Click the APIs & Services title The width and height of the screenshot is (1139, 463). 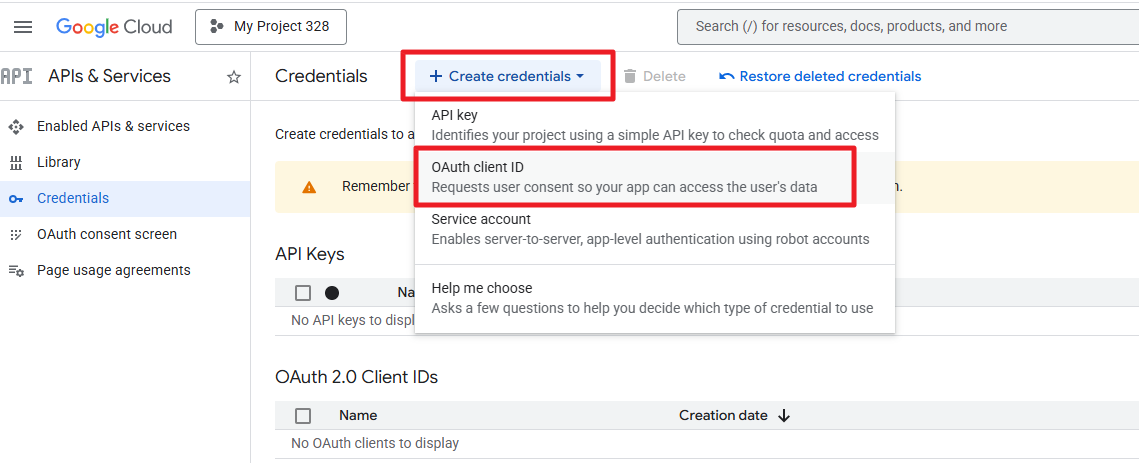110,76
